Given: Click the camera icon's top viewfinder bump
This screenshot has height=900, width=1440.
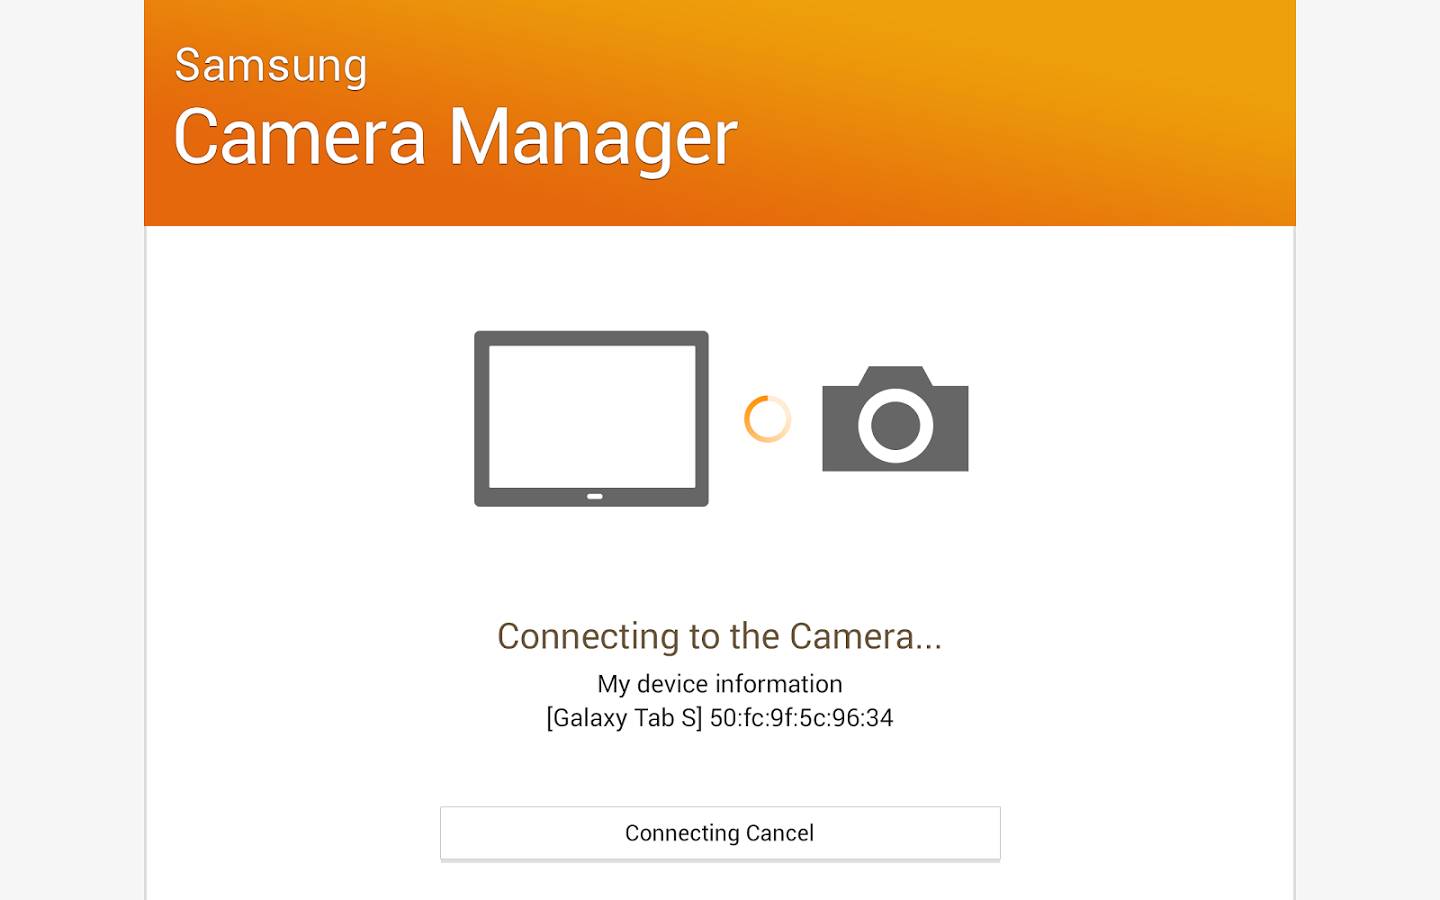Looking at the screenshot, I should click(x=895, y=376).
